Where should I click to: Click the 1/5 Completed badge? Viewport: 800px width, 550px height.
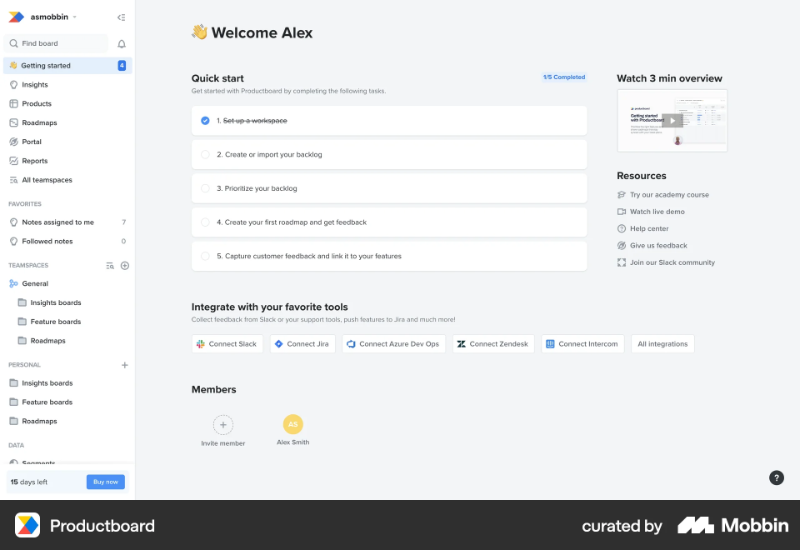point(564,77)
